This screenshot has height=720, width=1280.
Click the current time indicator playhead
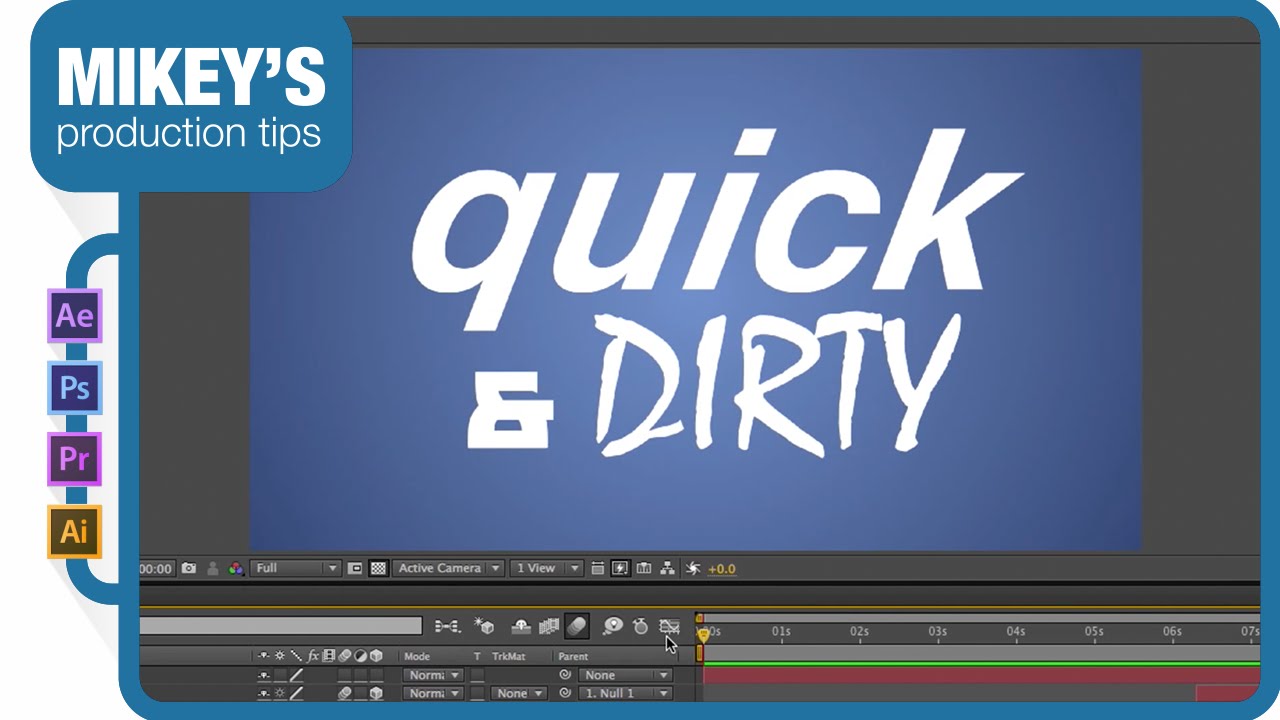pos(703,635)
